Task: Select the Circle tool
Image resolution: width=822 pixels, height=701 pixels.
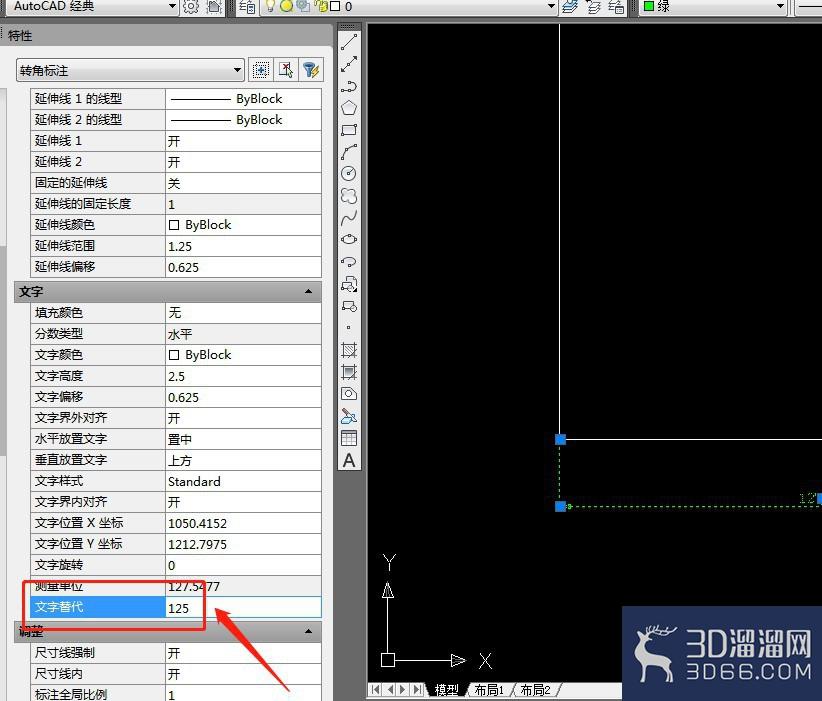Action: [x=349, y=174]
